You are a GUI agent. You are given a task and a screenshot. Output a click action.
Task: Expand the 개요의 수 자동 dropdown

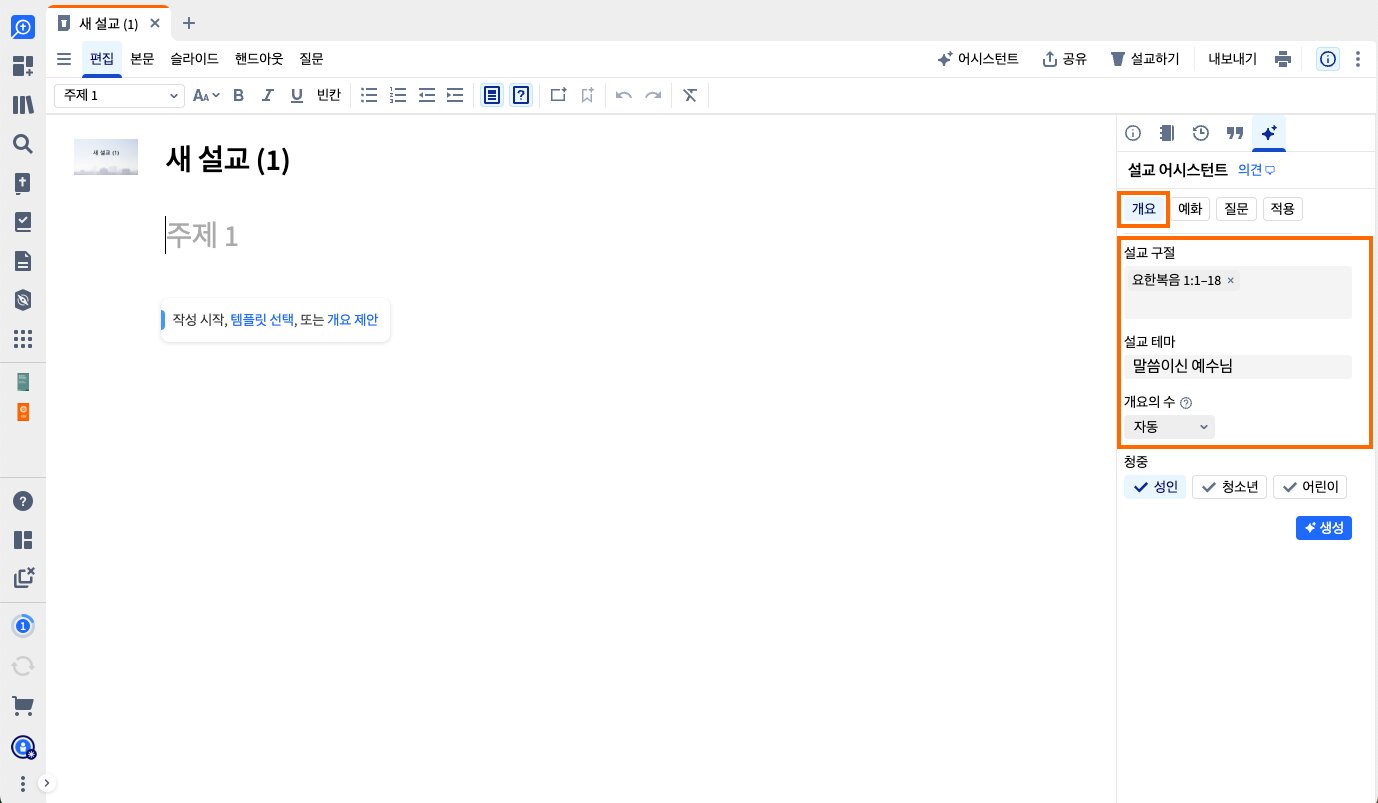(x=1169, y=427)
